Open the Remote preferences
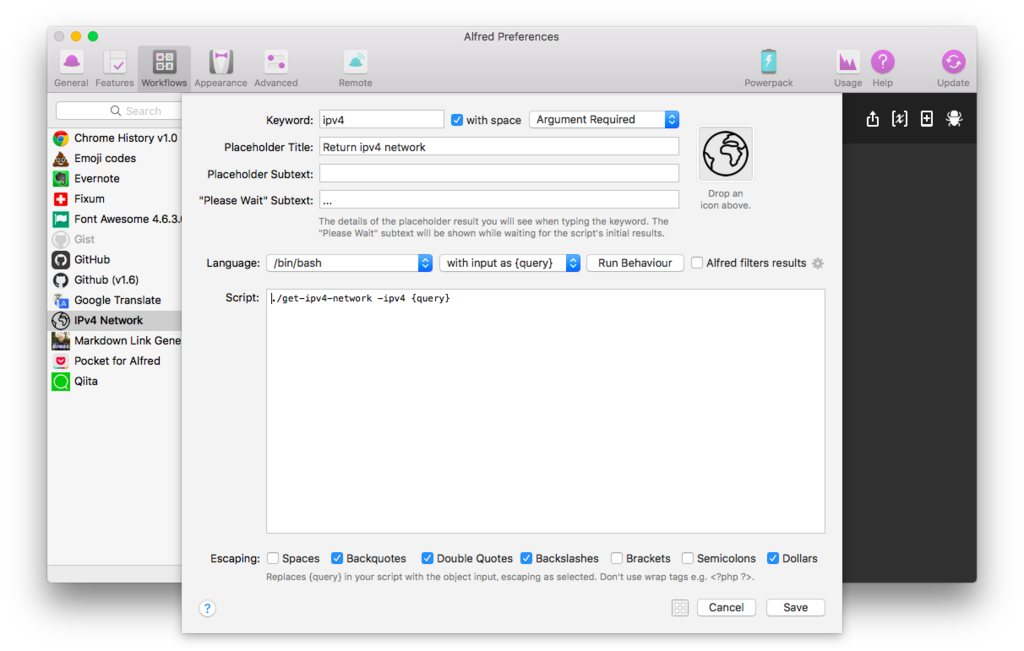 (x=355, y=69)
